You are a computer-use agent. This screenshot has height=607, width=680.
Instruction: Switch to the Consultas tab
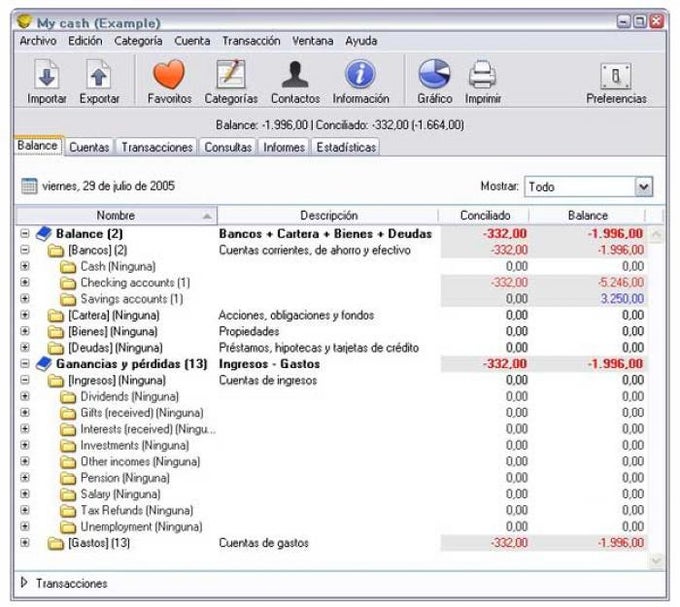[228, 147]
